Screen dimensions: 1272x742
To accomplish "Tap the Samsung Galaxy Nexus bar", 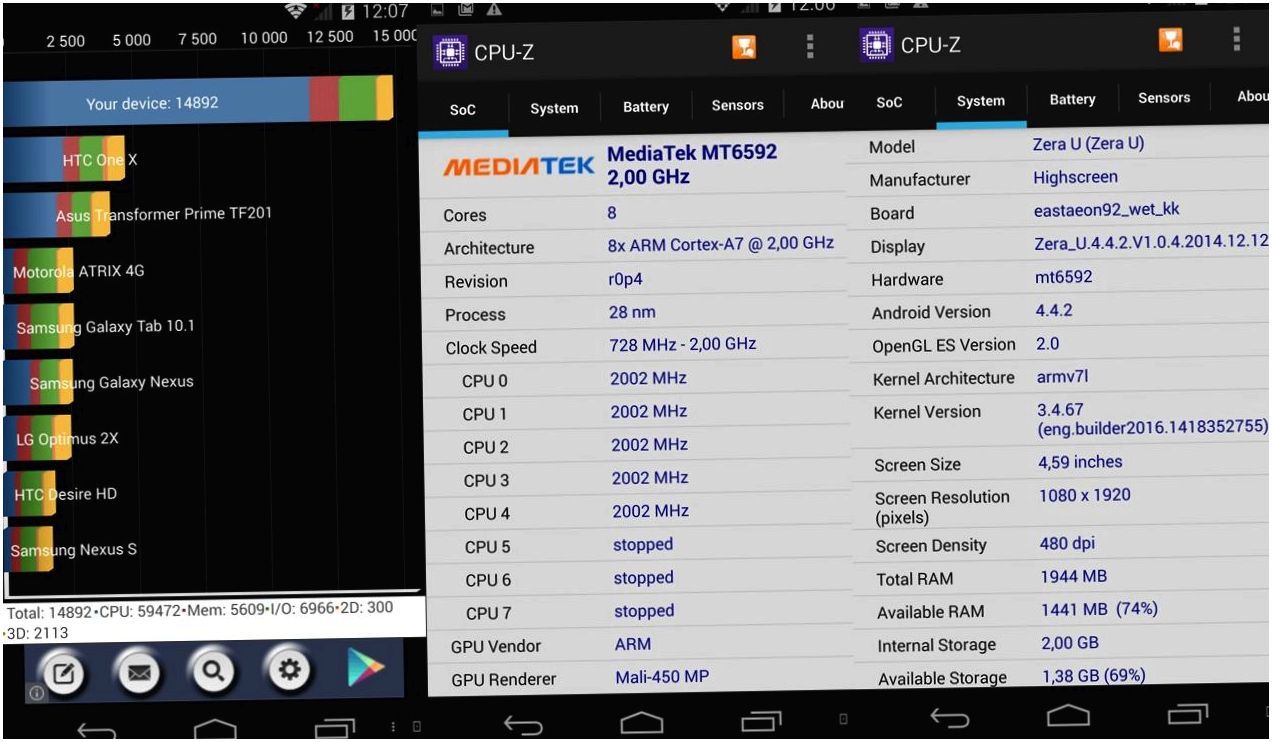I will click(37, 382).
